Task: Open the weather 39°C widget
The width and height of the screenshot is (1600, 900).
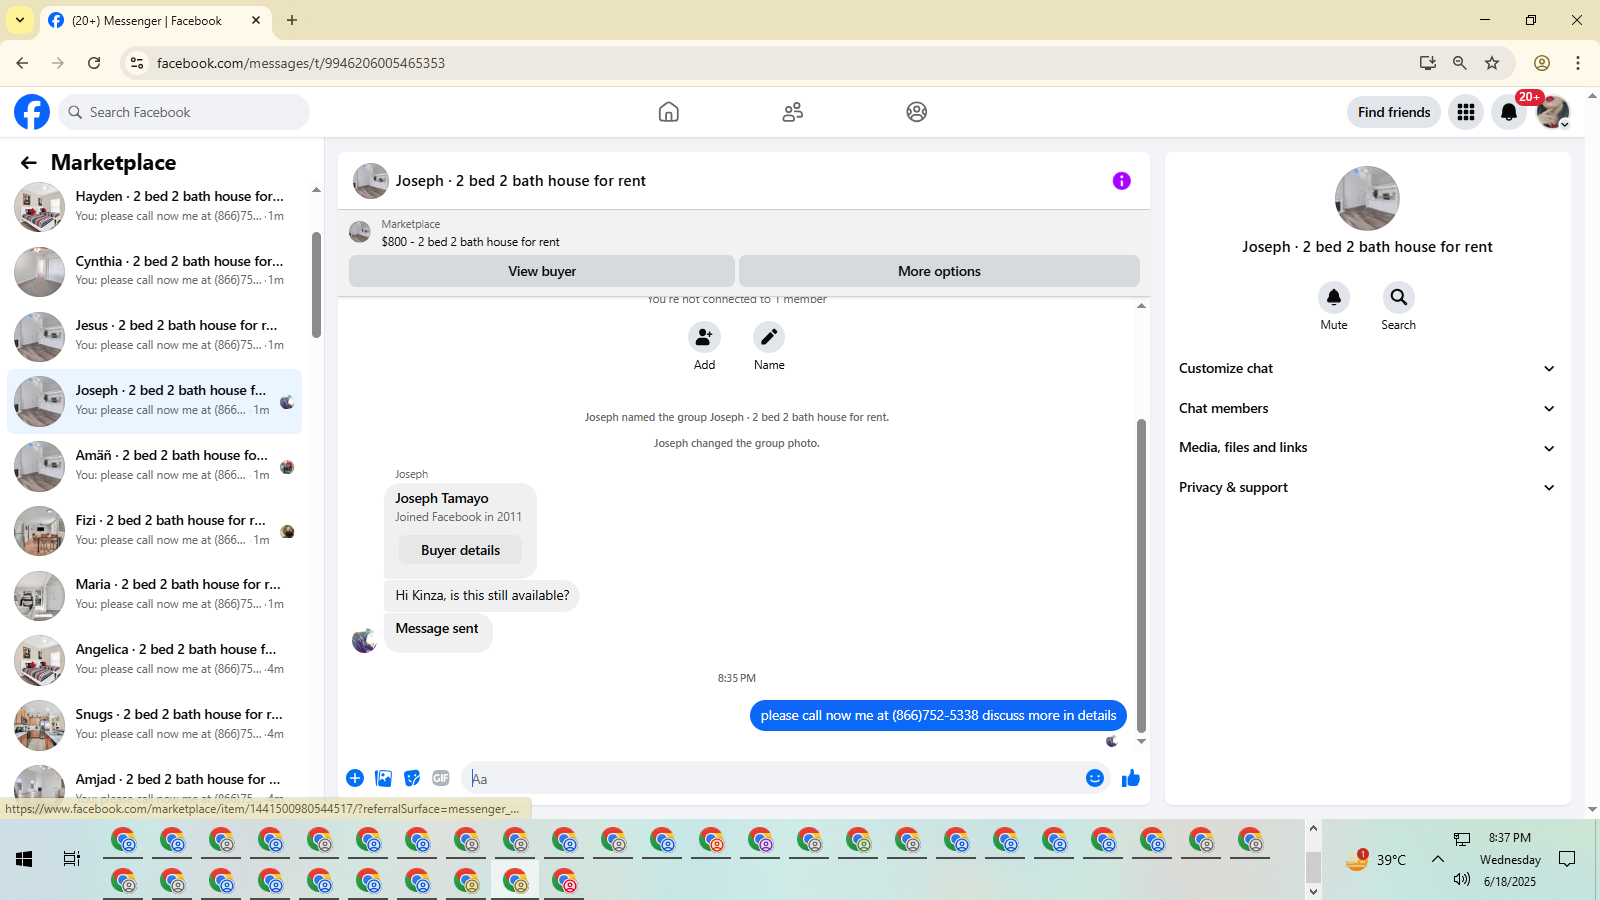Action: [1376, 859]
